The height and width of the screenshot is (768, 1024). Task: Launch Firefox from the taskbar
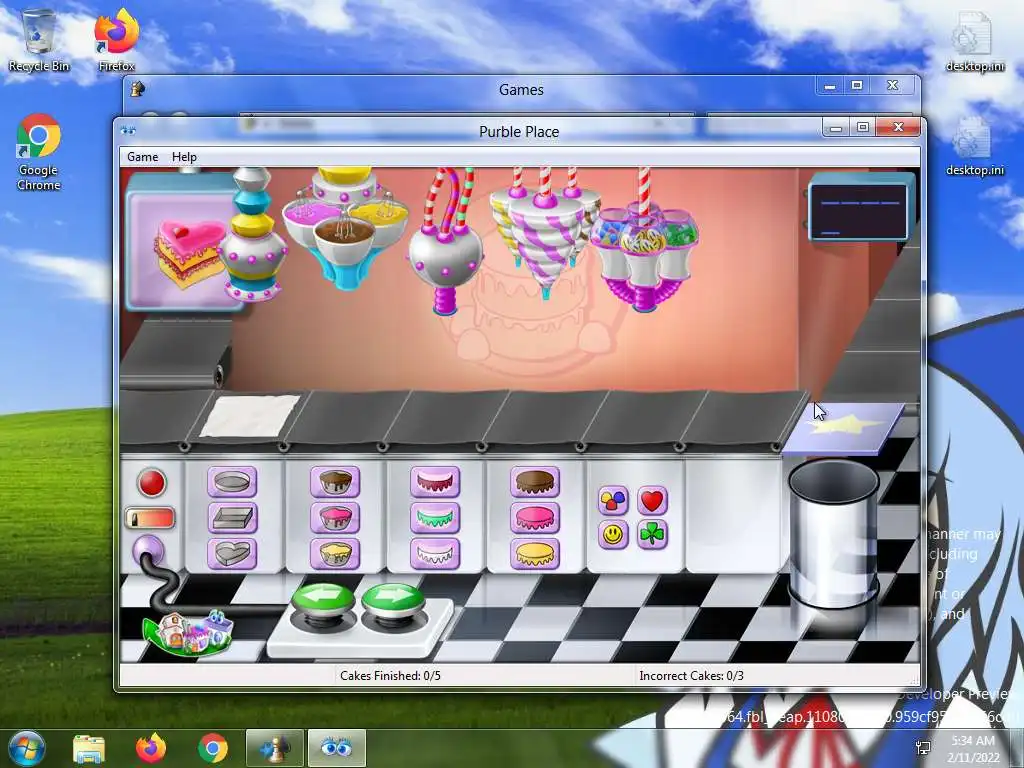(151, 748)
